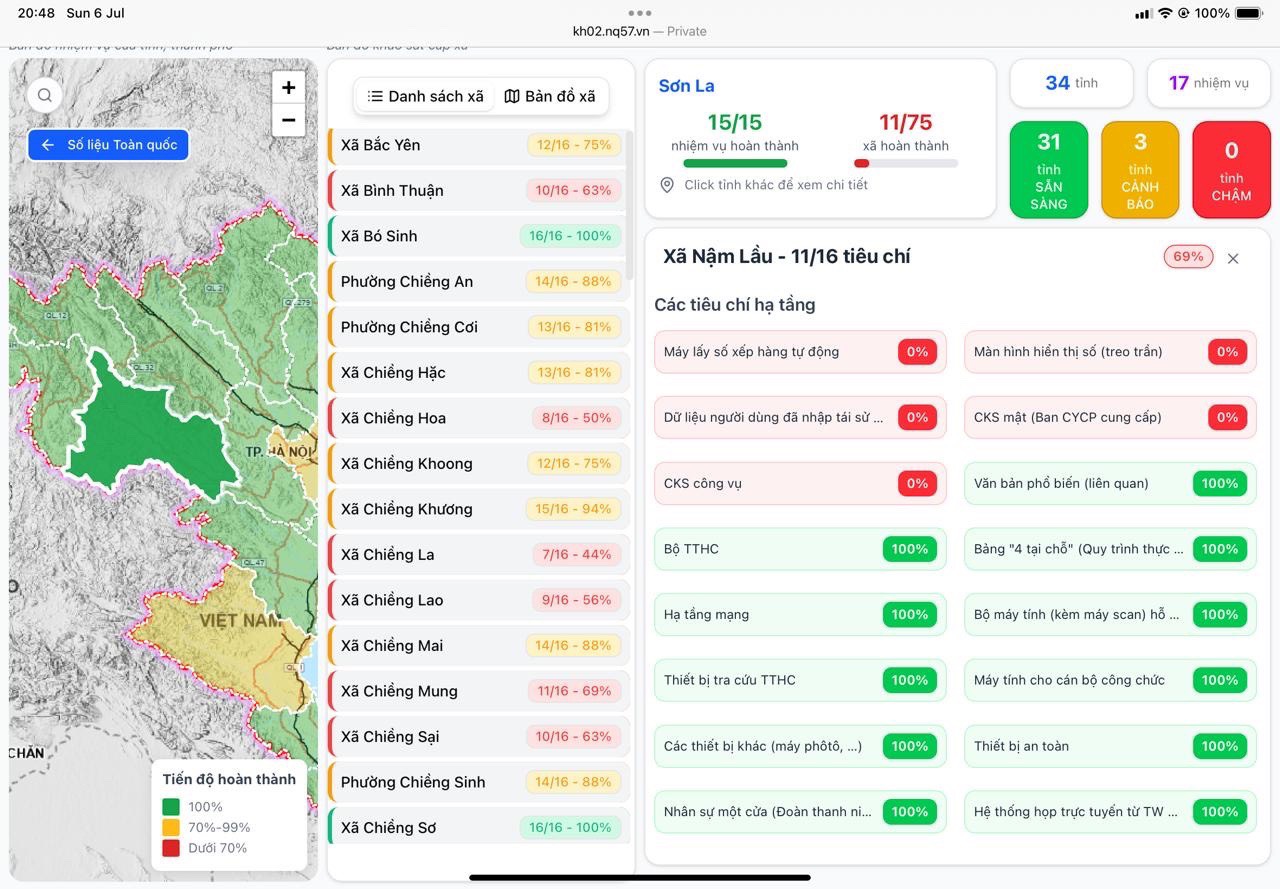Close the Xã Nậm Lầu criteria panel

click(1233, 258)
